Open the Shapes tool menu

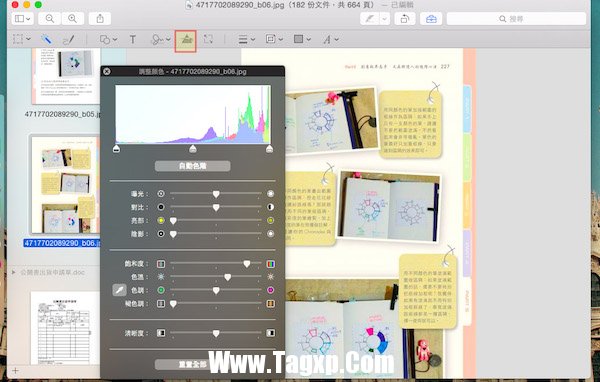(x=108, y=39)
